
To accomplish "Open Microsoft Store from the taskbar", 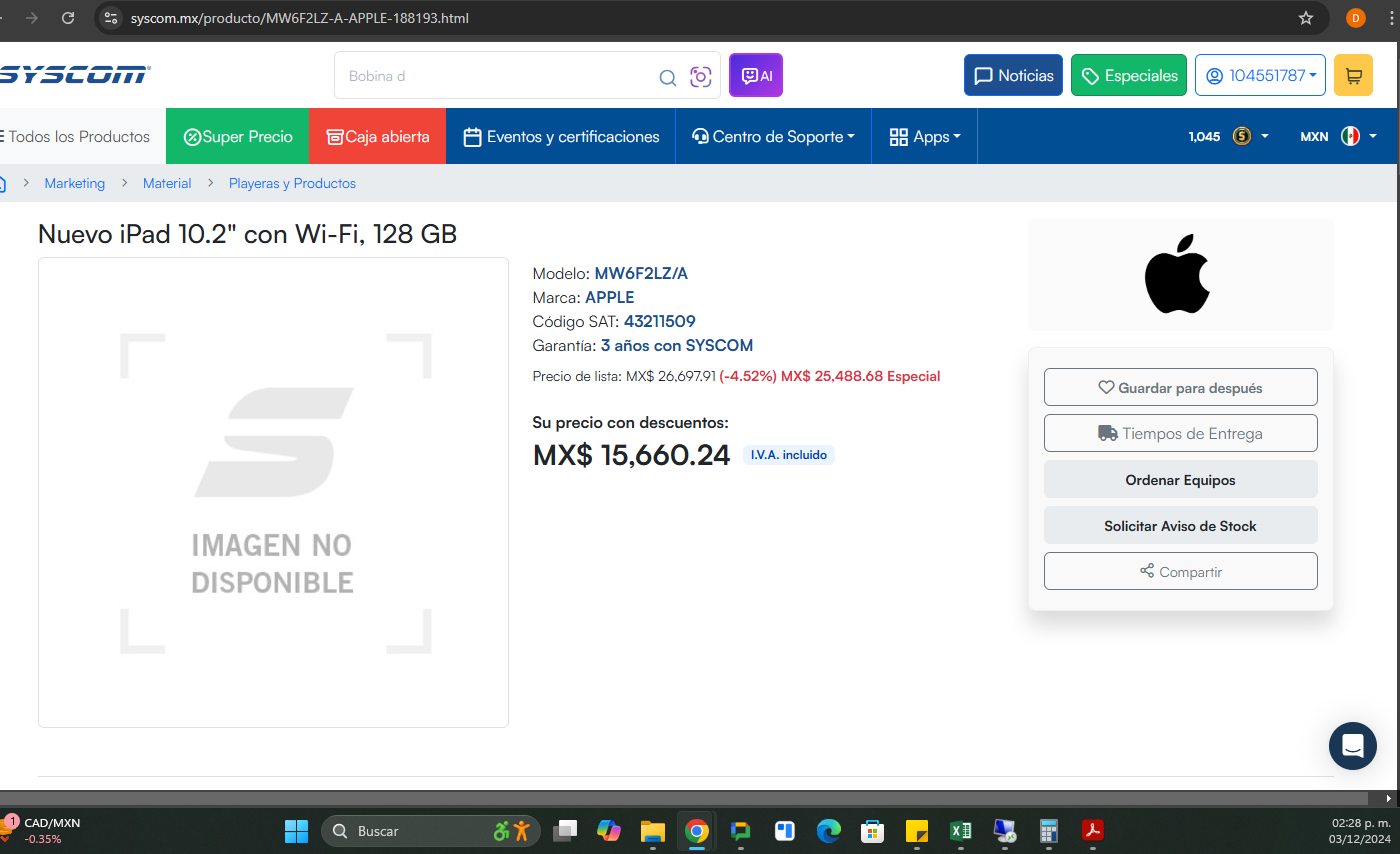I will click(872, 831).
